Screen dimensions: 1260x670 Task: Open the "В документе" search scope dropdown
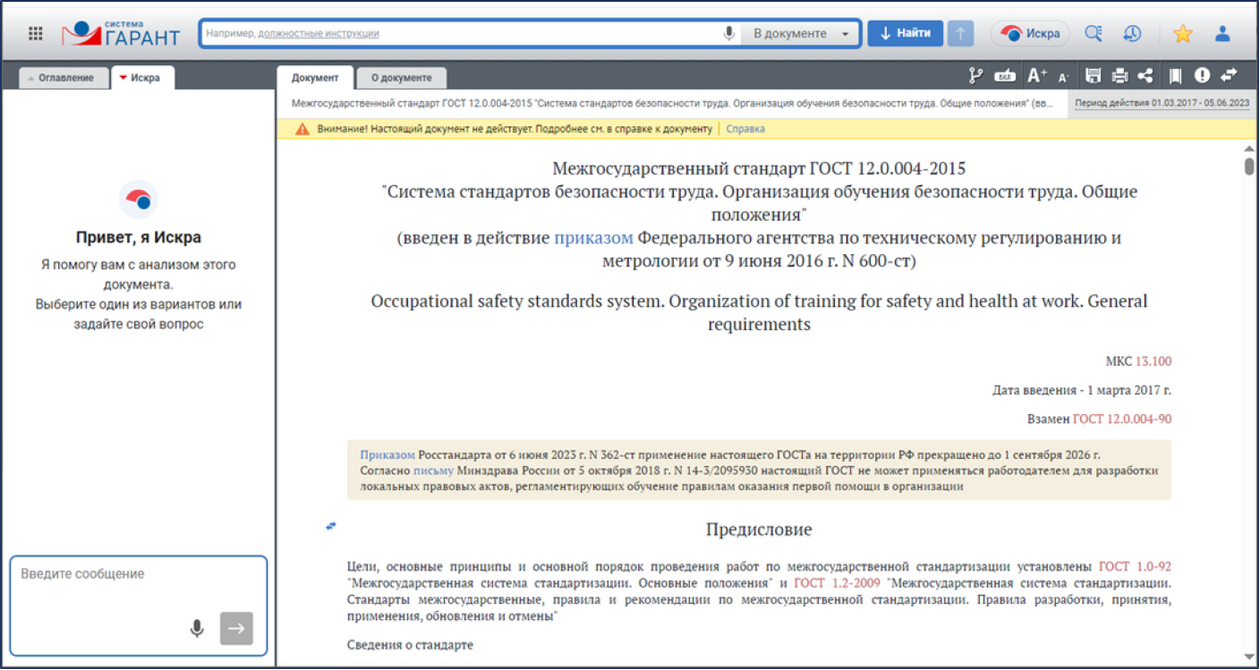(800, 33)
